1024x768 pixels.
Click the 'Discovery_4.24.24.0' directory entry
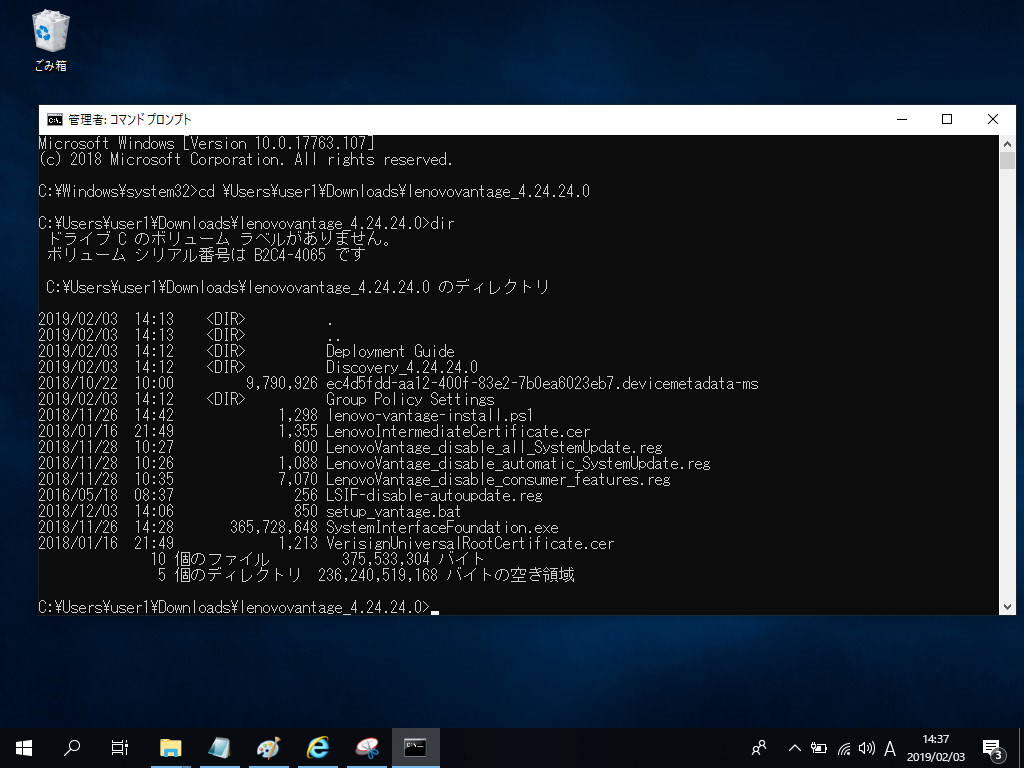(402, 367)
